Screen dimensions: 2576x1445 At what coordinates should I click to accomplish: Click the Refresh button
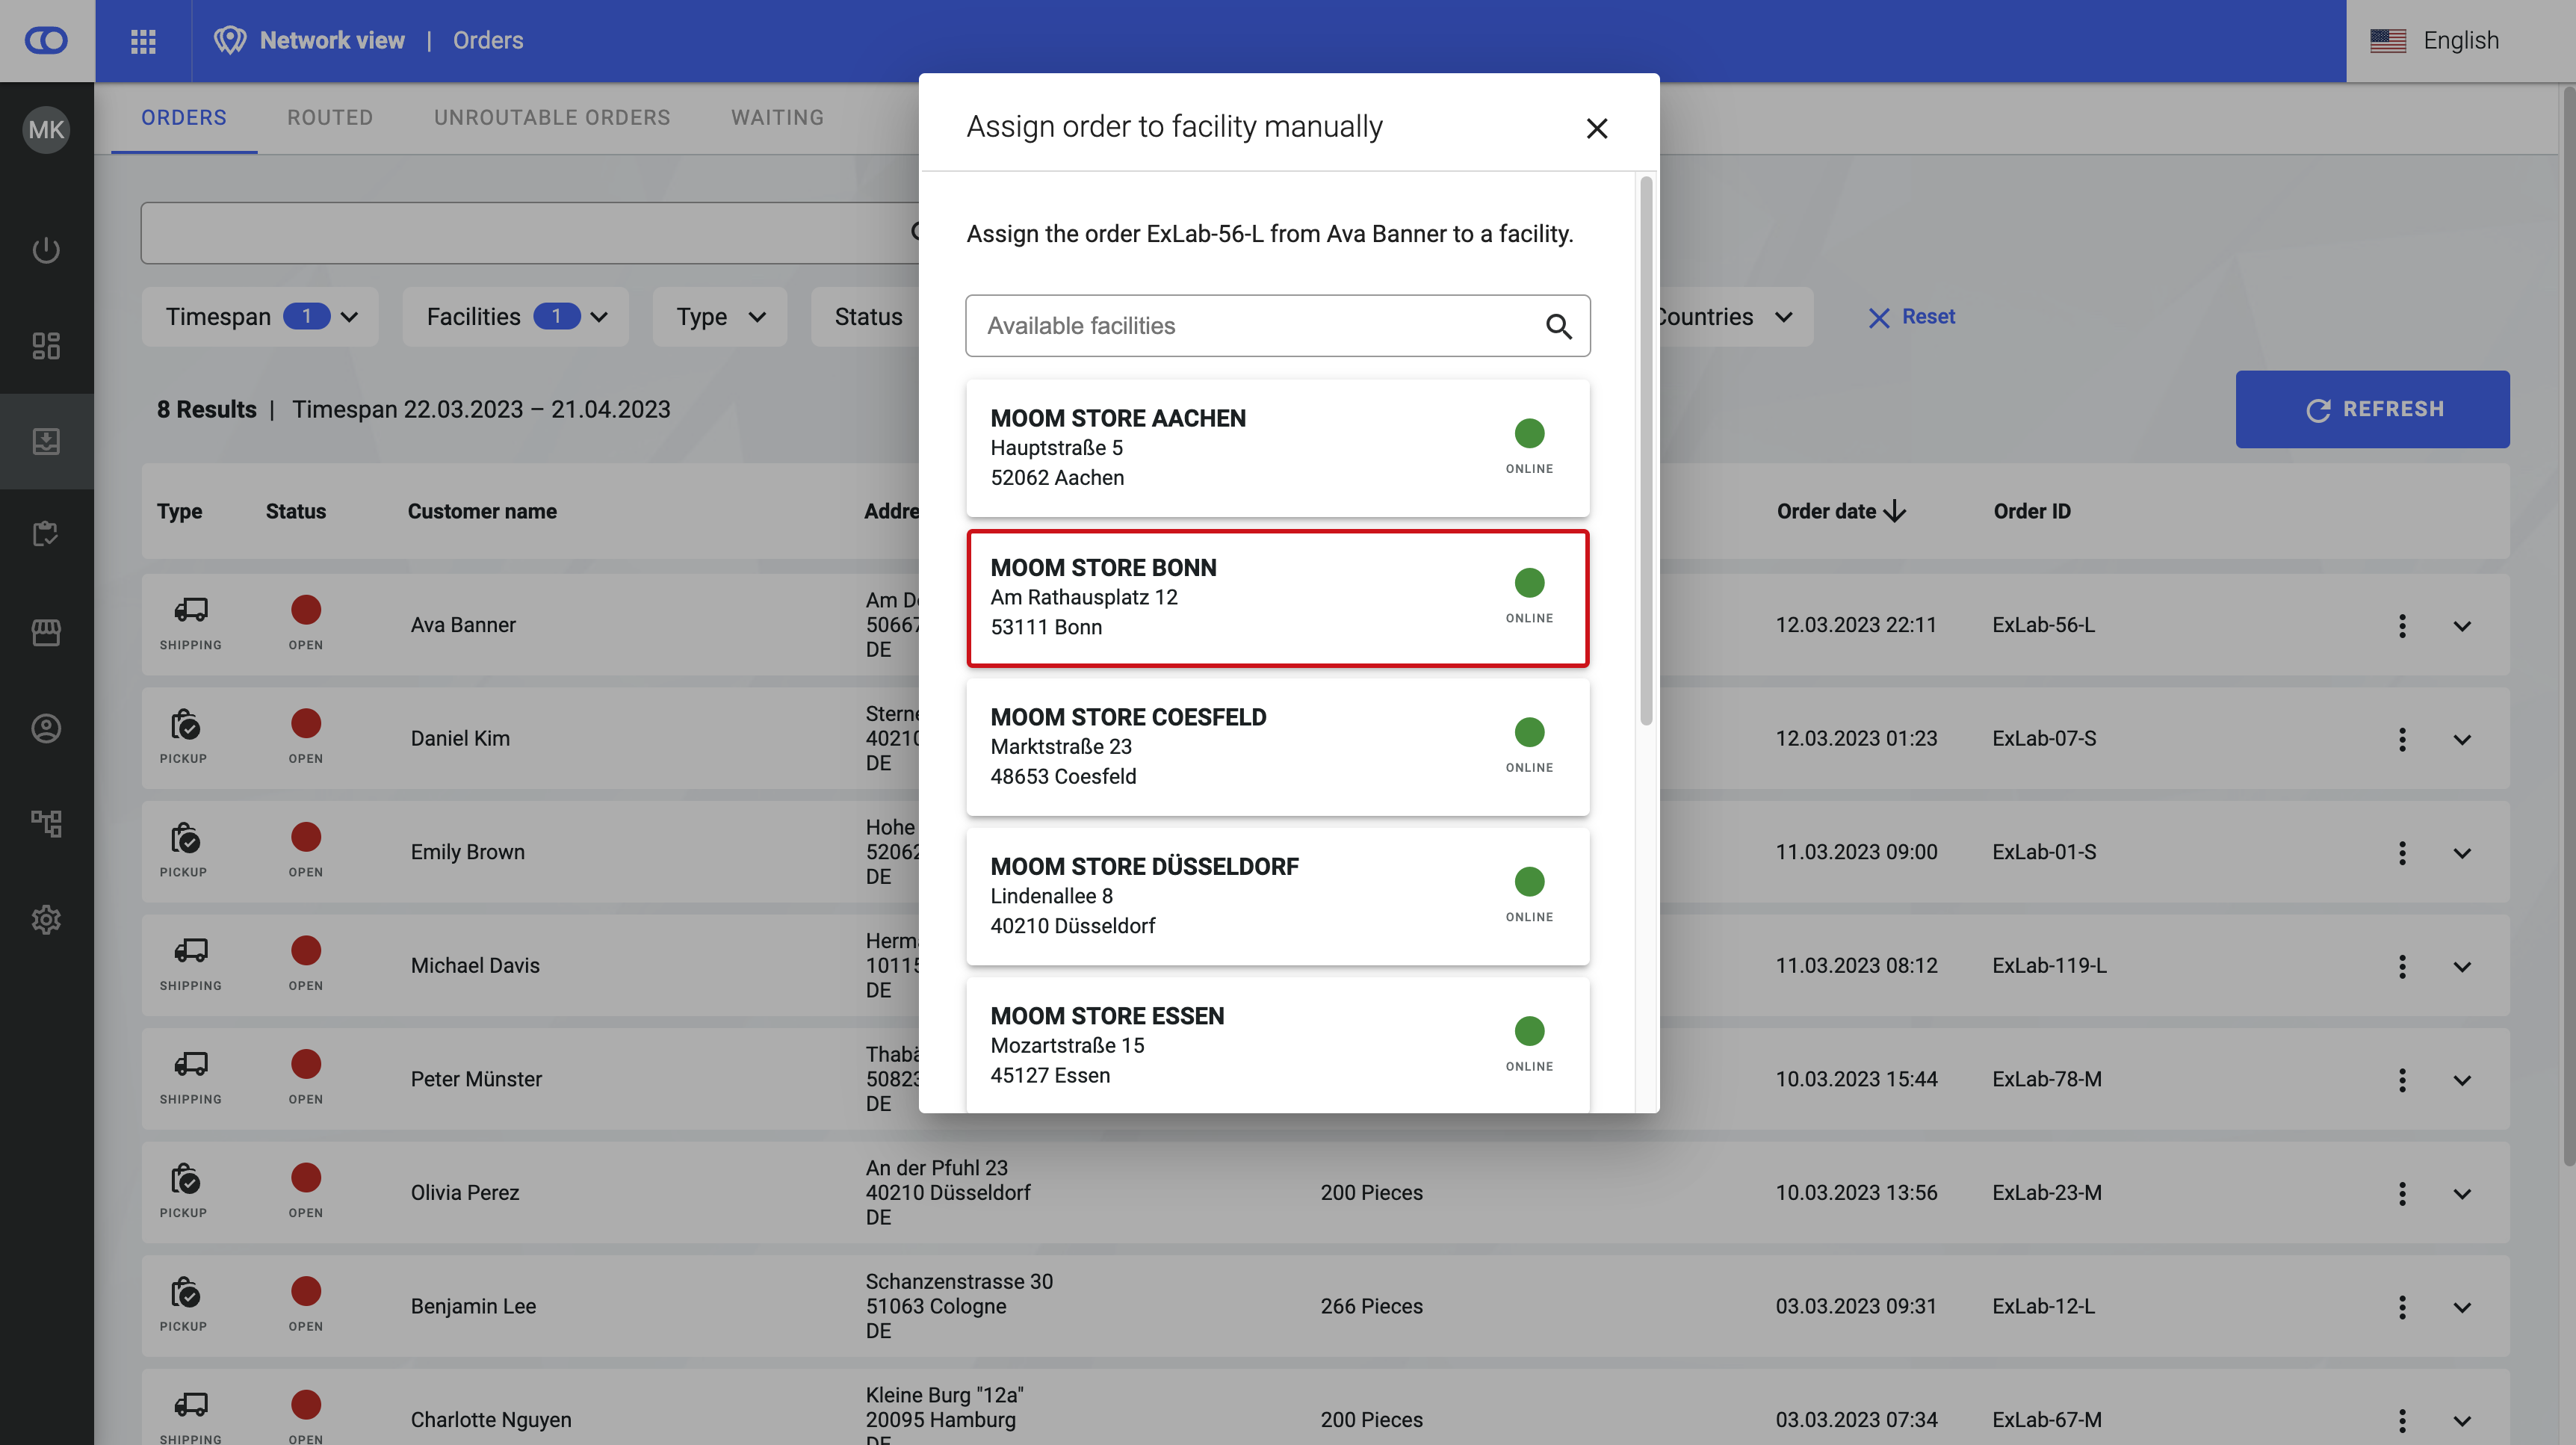coord(2372,409)
